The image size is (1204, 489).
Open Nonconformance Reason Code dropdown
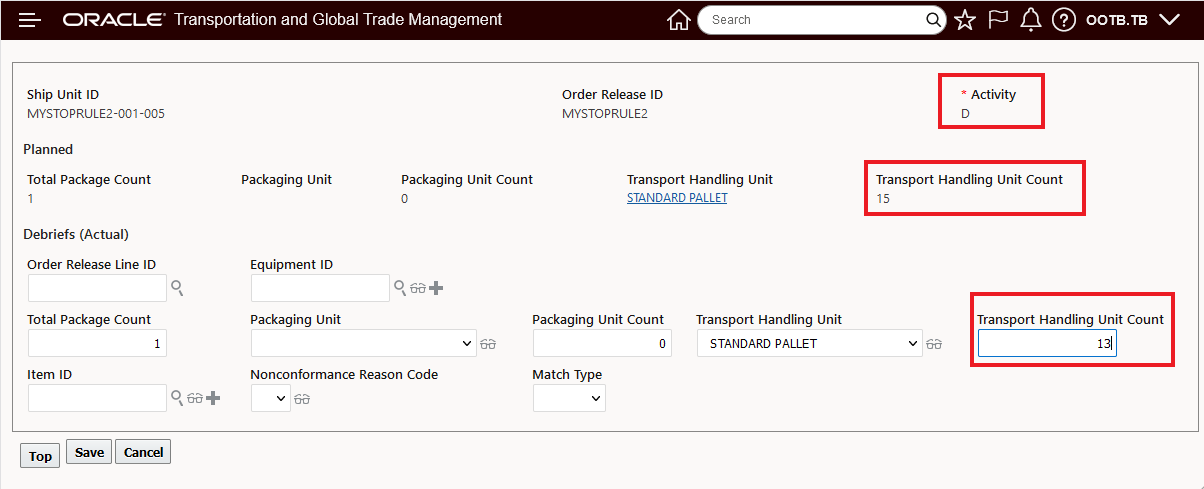point(270,398)
